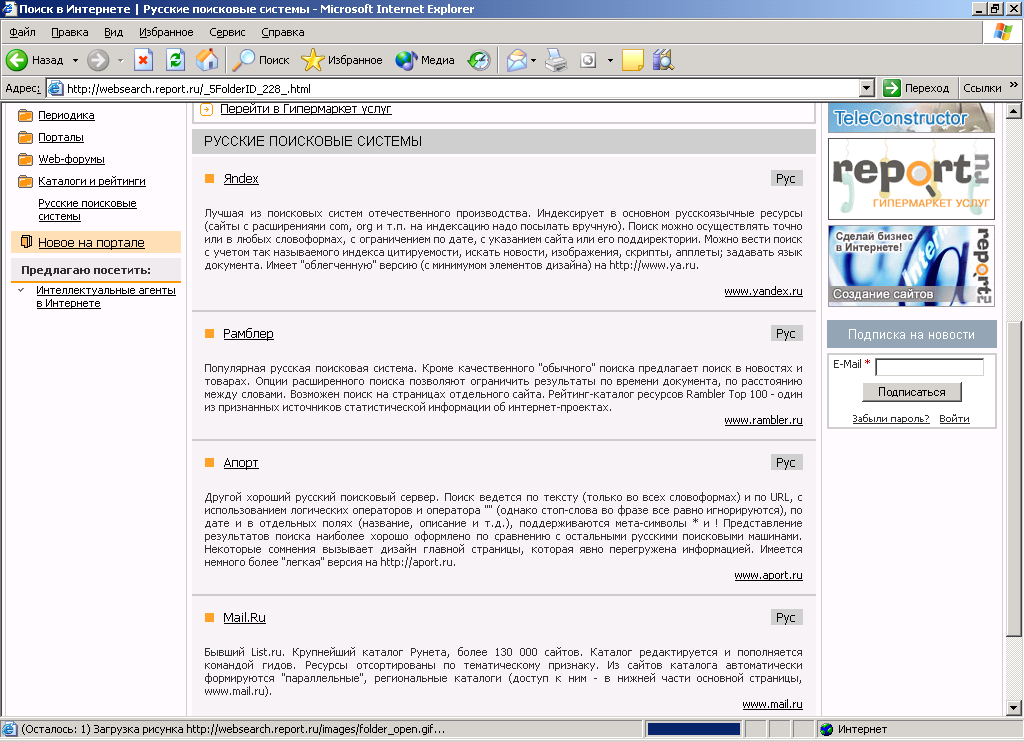Viewport: 1024px width, 742px height.
Task: Follow the www.mail.ru link
Action: (x=773, y=704)
